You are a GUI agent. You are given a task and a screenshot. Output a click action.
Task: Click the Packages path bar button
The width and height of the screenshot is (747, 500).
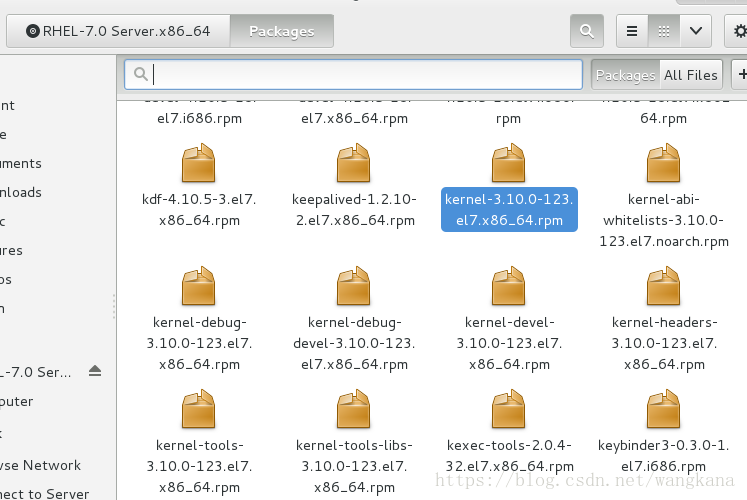tap(282, 31)
